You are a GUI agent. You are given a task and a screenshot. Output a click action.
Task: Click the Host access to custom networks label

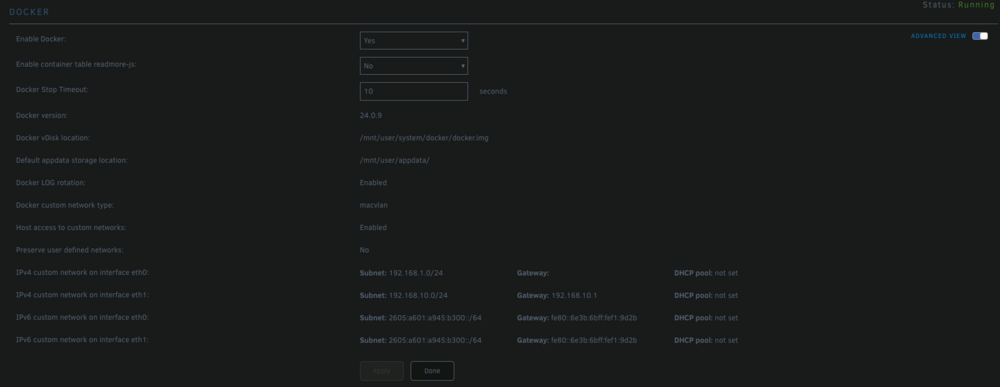(x=71, y=228)
